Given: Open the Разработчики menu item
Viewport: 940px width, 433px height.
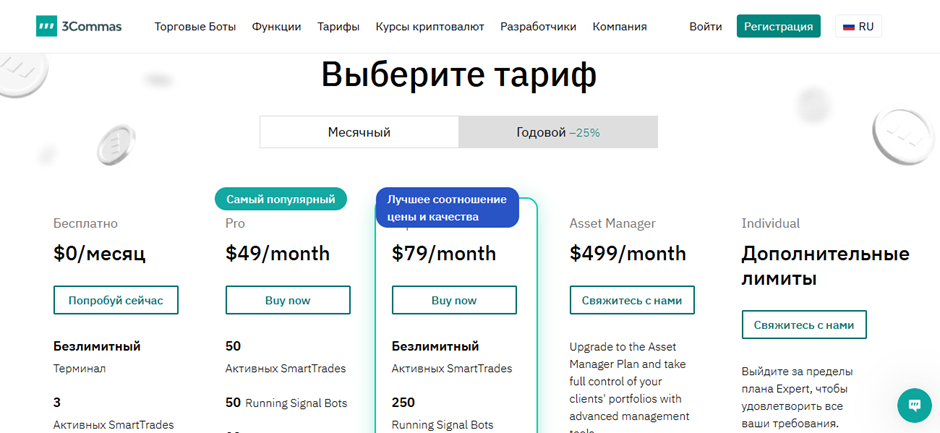Looking at the screenshot, I should pos(538,26).
